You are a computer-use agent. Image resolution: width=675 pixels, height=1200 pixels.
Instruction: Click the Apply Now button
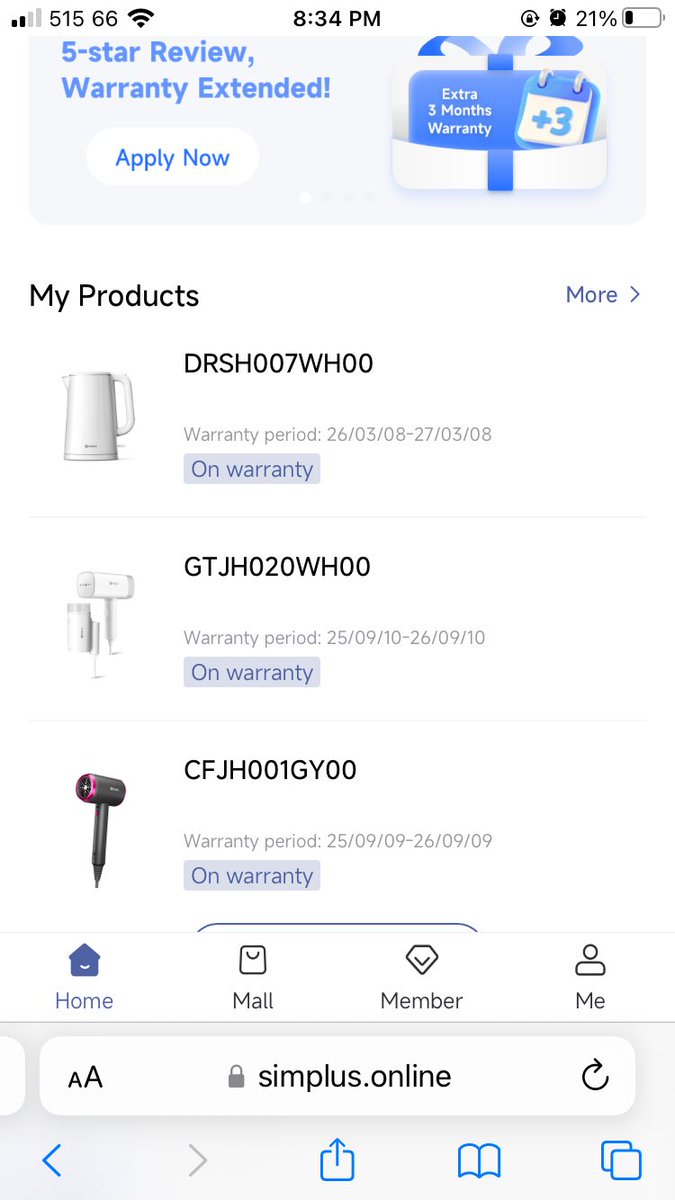(x=172, y=157)
